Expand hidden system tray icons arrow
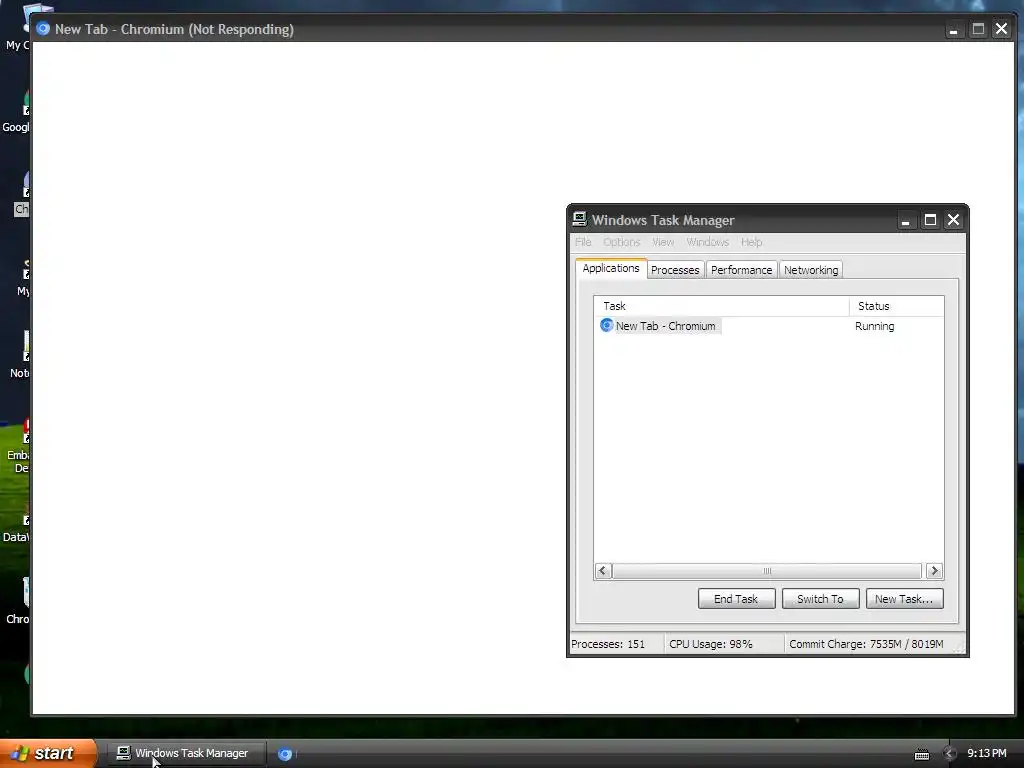This screenshot has width=1024, height=768. click(950, 754)
